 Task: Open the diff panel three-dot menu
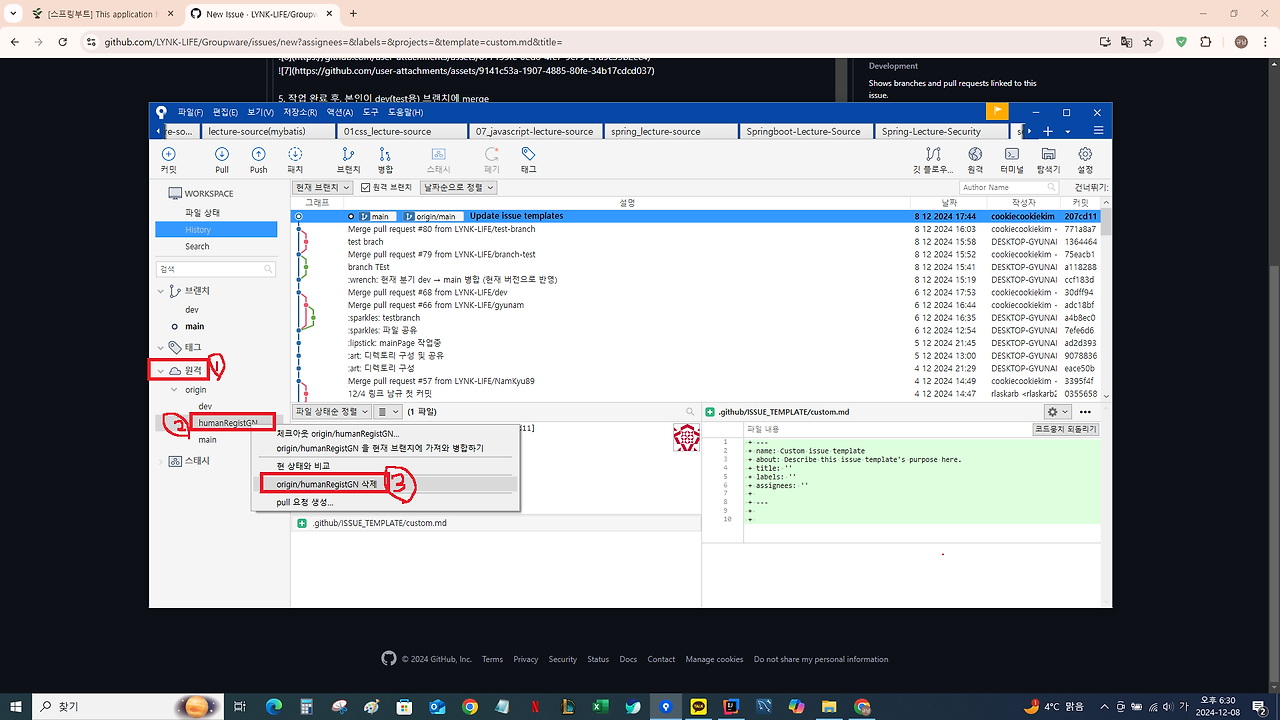(1085, 411)
